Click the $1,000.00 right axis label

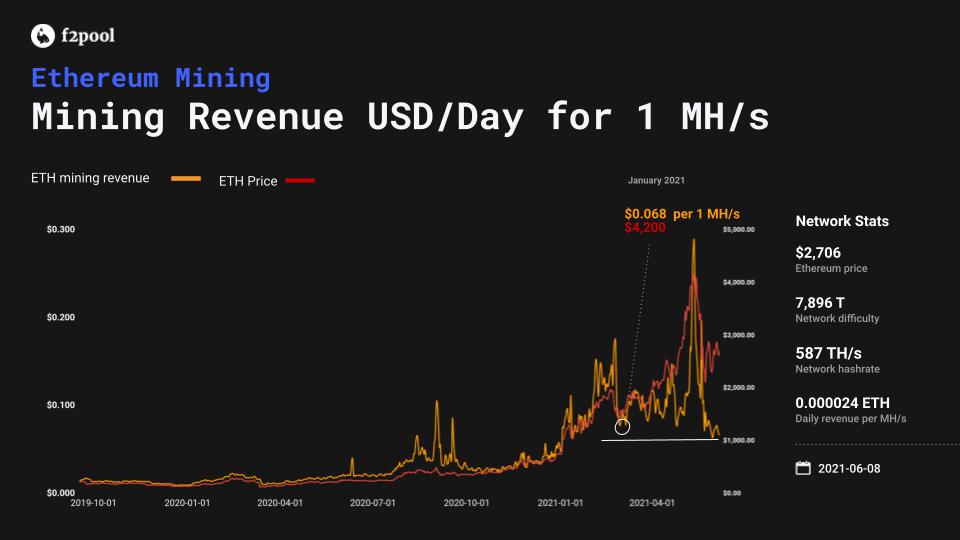tap(738, 440)
